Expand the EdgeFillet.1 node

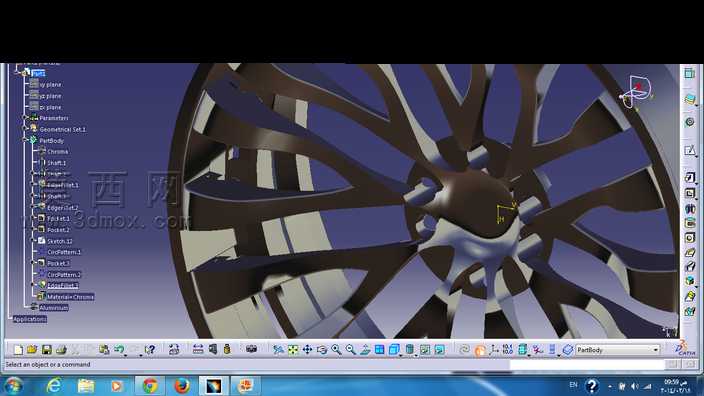[33, 185]
